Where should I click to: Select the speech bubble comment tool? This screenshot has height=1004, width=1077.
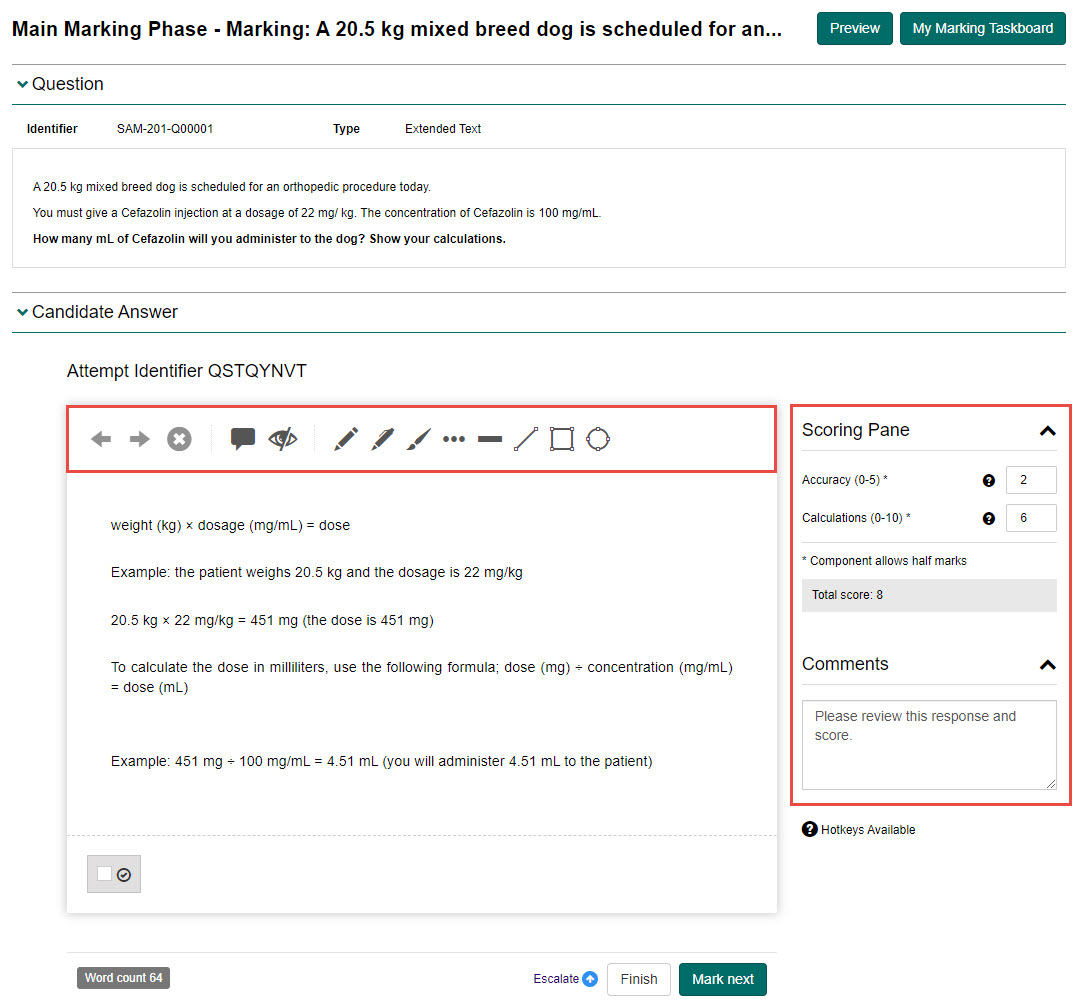243,439
